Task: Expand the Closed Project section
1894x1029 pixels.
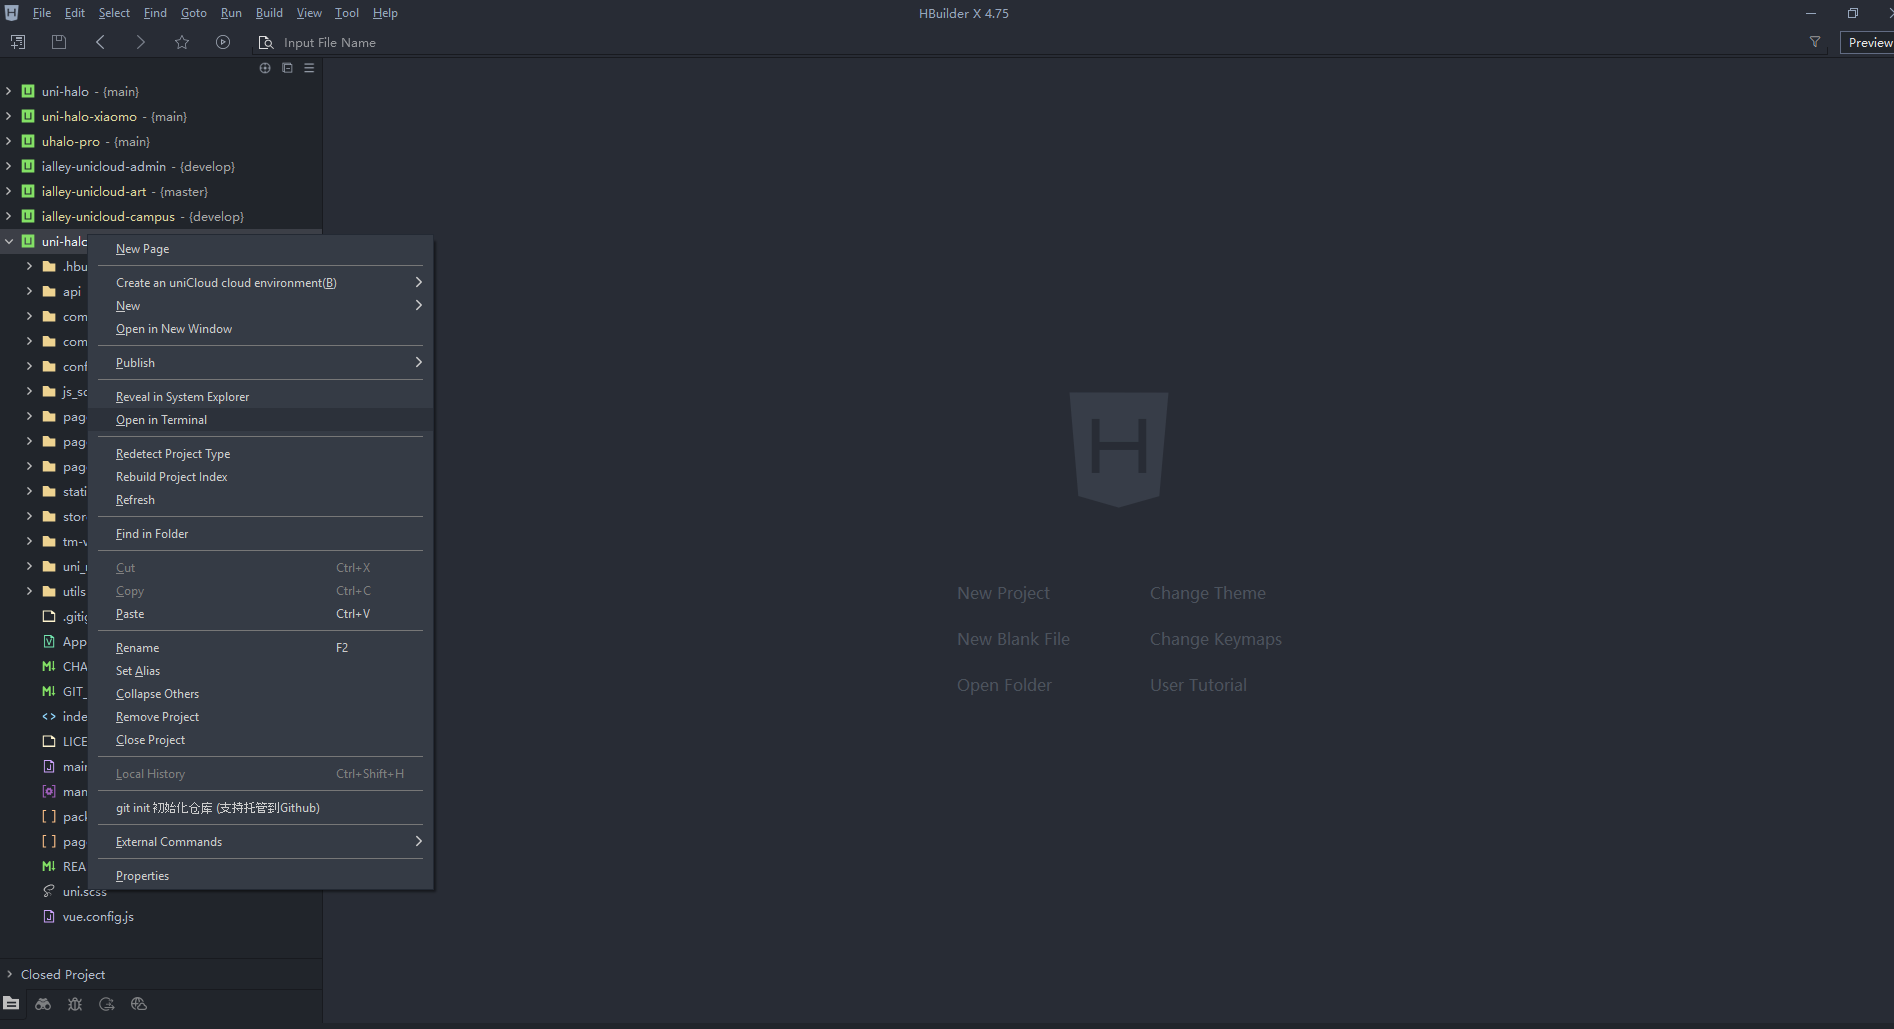Action: 9,974
